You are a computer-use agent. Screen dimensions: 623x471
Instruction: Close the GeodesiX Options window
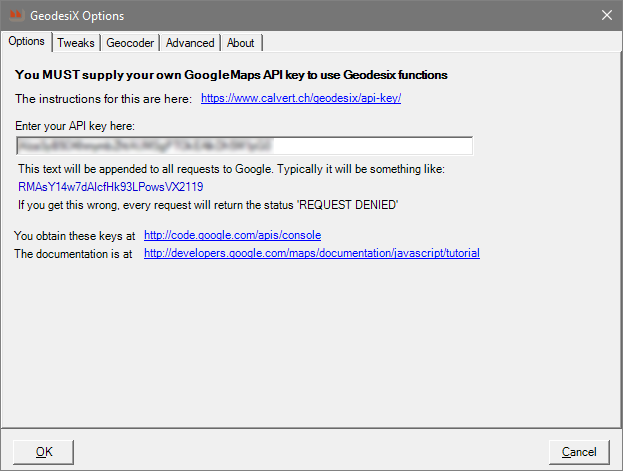click(607, 16)
